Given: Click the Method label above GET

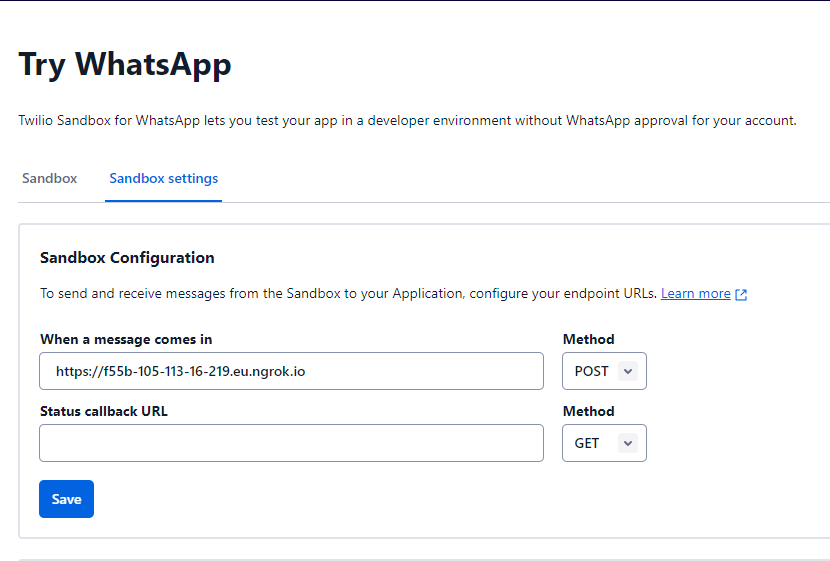Looking at the screenshot, I should coord(589,411).
